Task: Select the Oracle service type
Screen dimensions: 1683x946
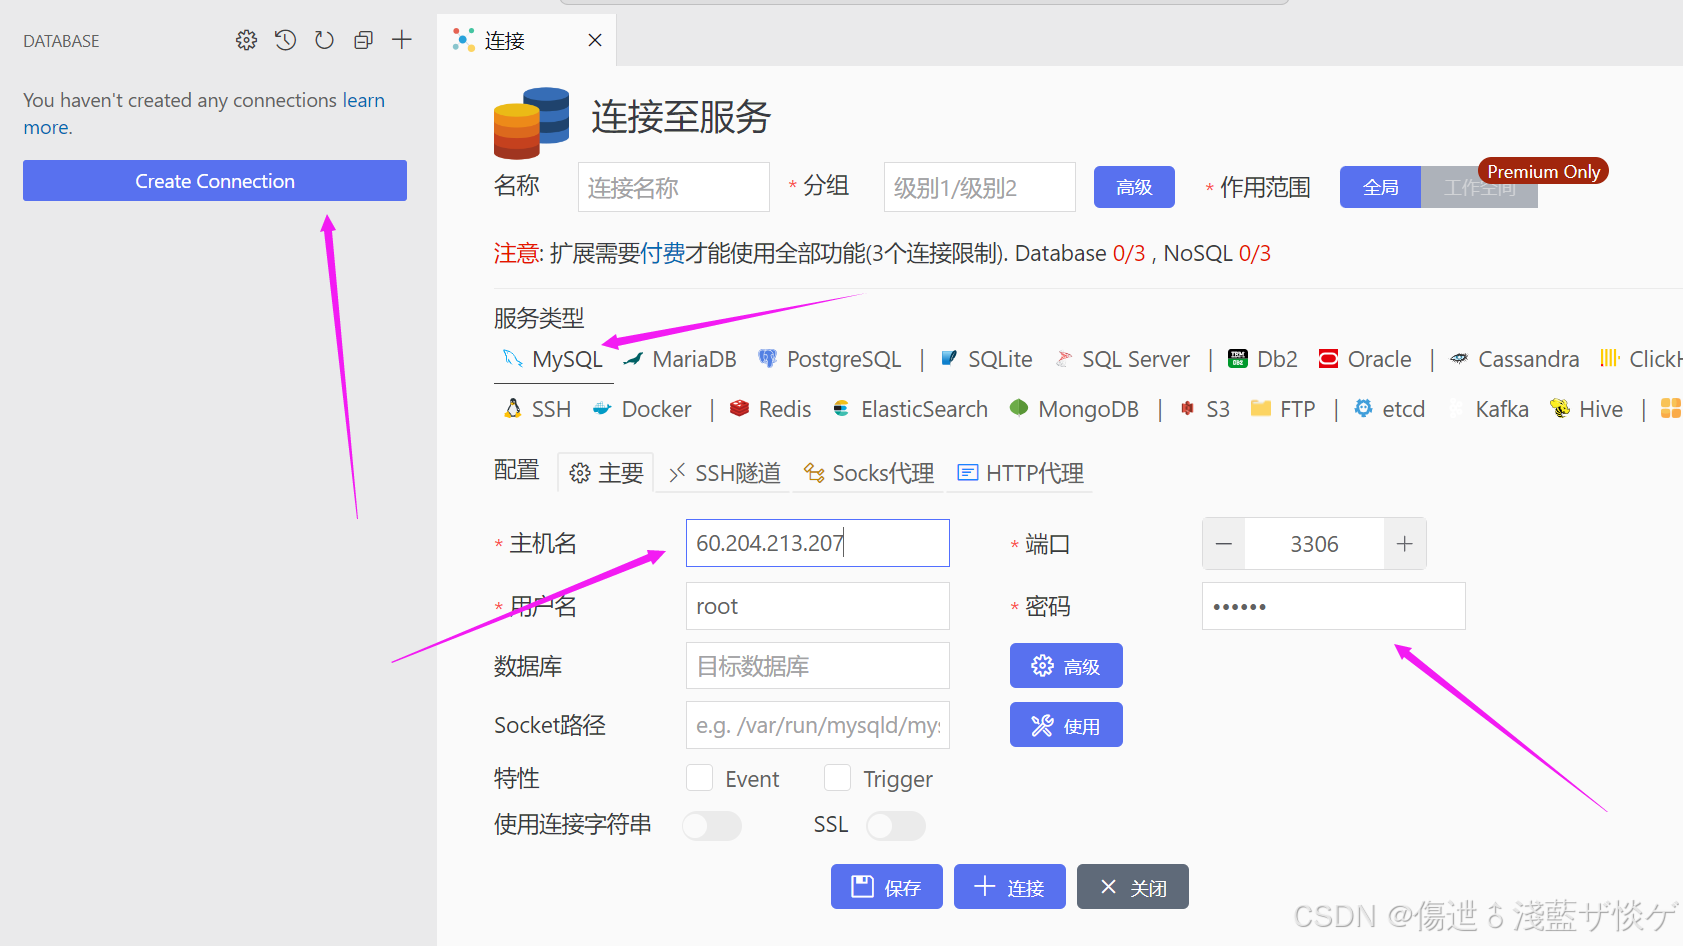Action: click(x=1365, y=359)
